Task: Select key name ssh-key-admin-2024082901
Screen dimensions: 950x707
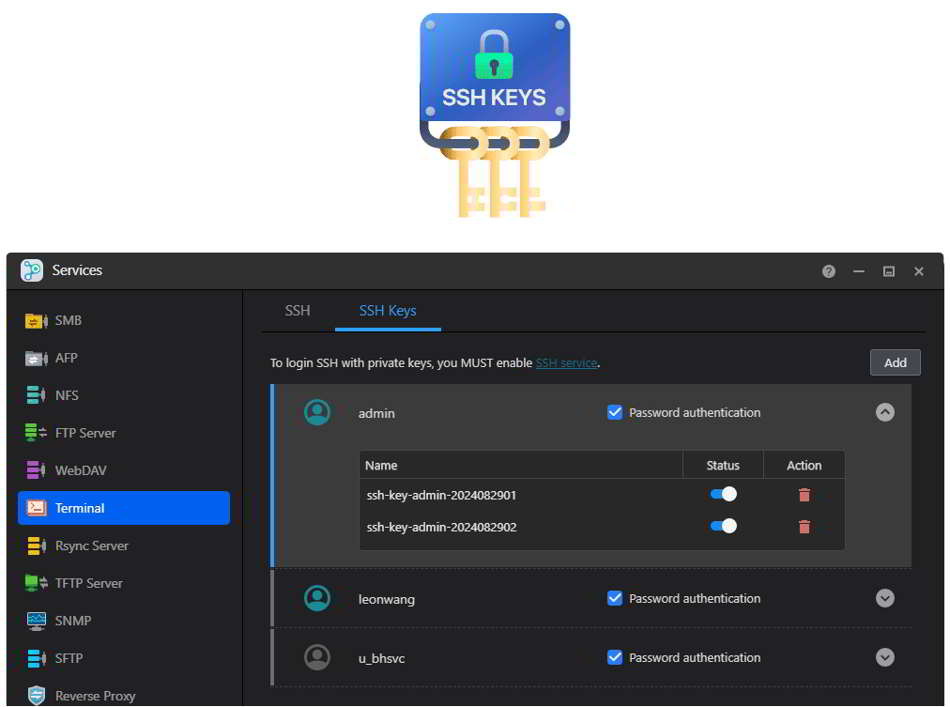Action: pos(441,495)
